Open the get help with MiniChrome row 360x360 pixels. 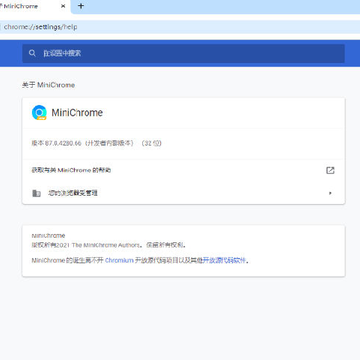(x=183, y=170)
